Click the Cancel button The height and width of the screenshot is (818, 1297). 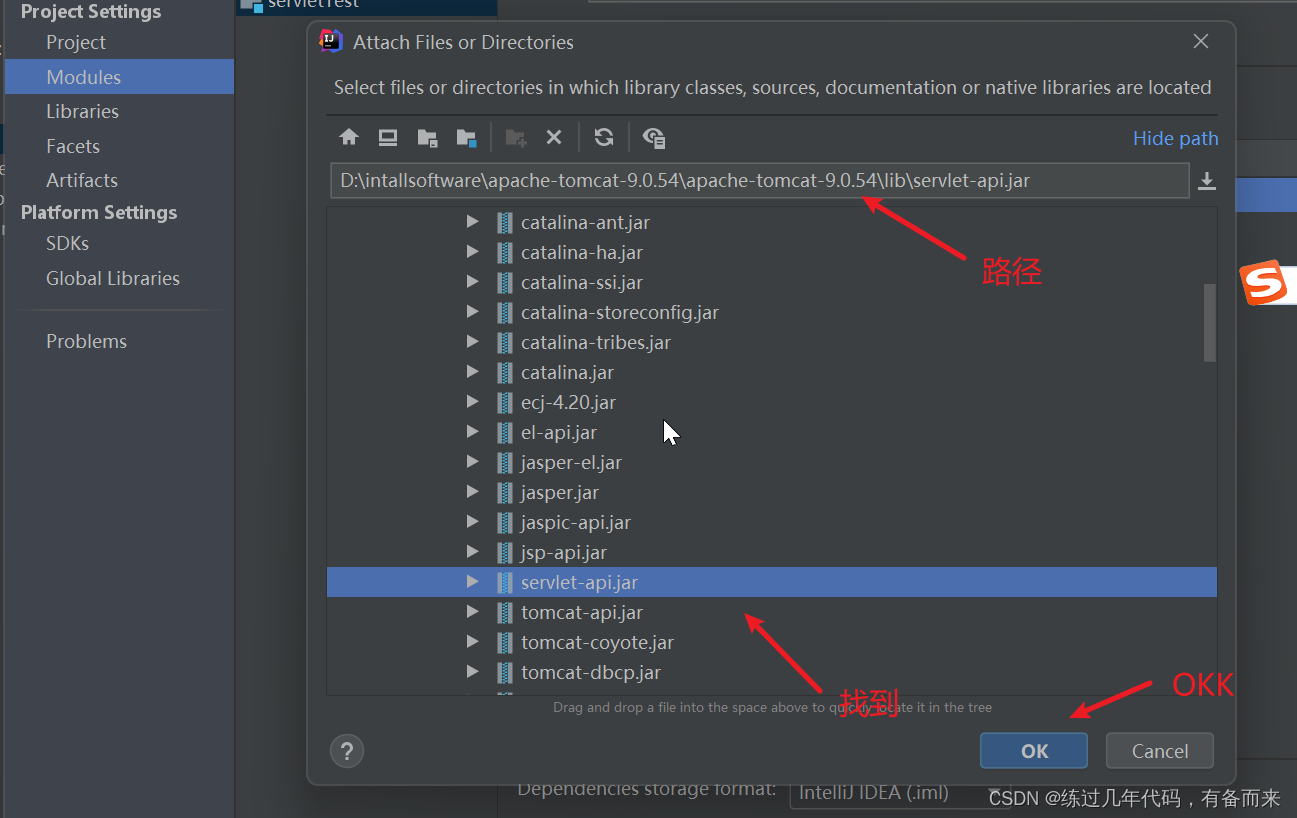tap(1160, 751)
